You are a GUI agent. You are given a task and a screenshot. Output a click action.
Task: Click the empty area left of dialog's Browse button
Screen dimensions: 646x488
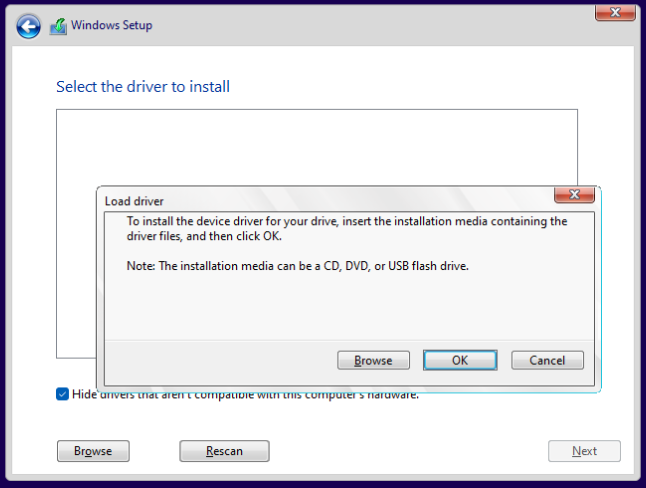click(220, 360)
